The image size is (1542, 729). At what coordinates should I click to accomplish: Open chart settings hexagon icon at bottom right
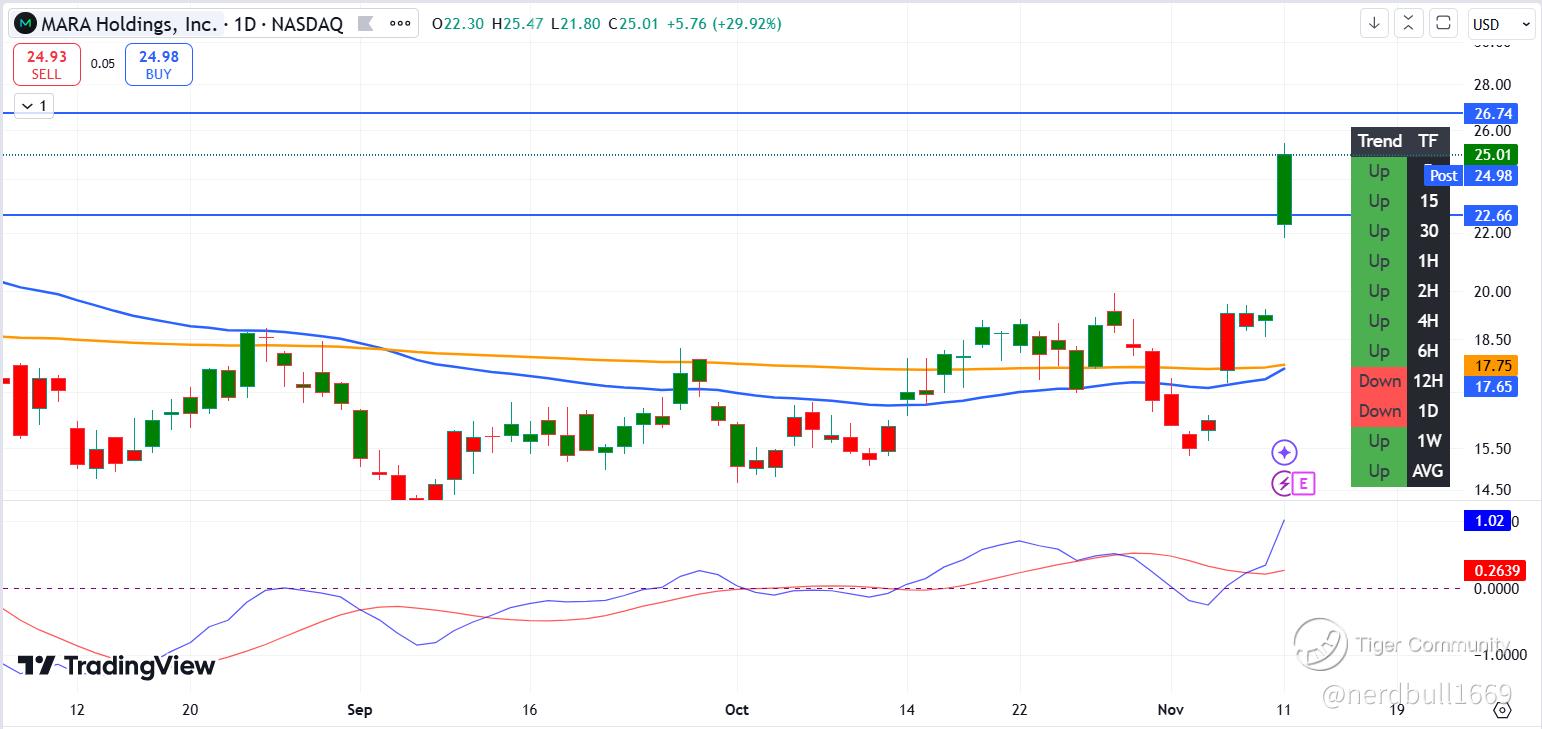point(1502,710)
